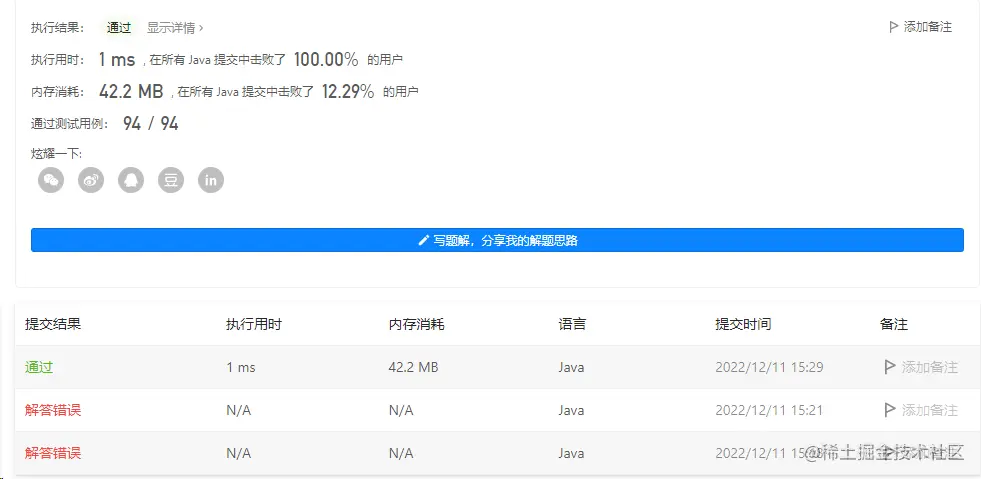Click the 语言 column header
This screenshot has height=479, width=981.
pos(572,325)
